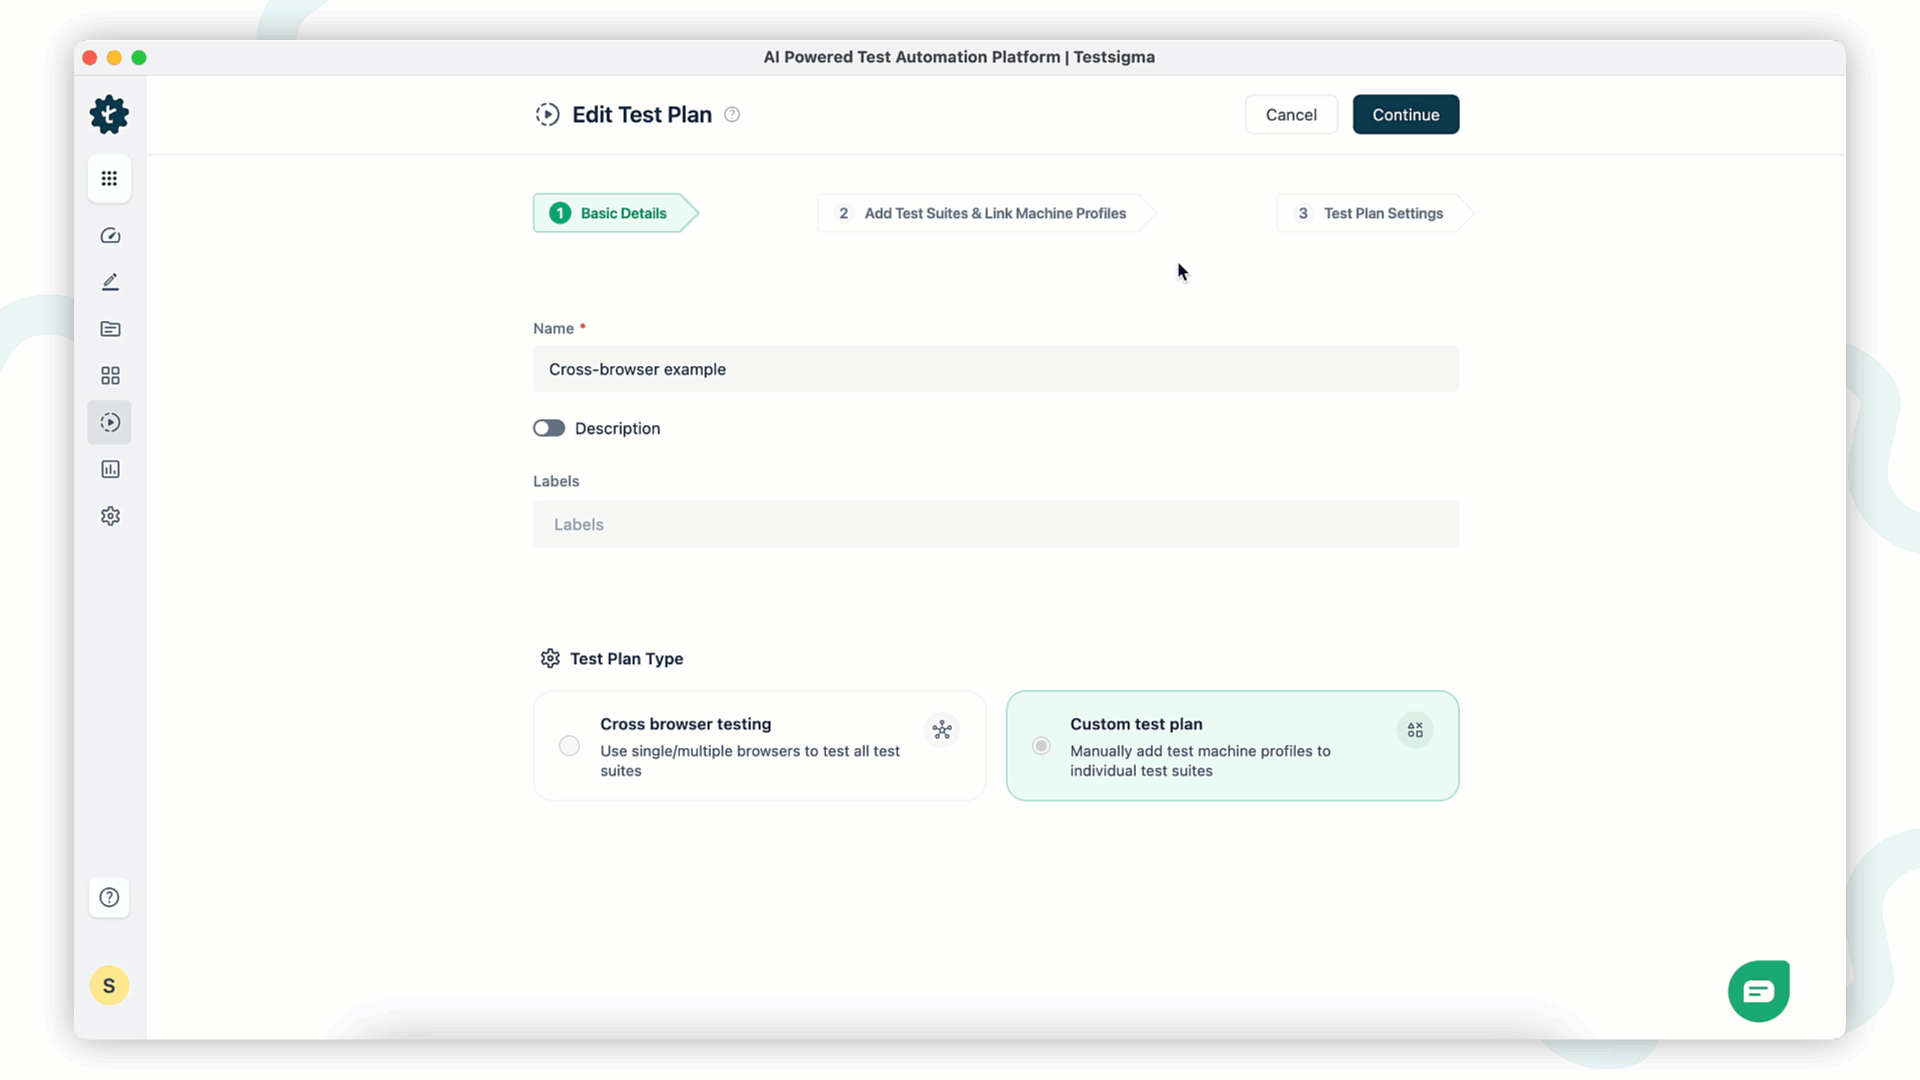The height and width of the screenshot is (1080, 1920).
Task: Open the test development pencil icon
Action: (x=109, y=281)
